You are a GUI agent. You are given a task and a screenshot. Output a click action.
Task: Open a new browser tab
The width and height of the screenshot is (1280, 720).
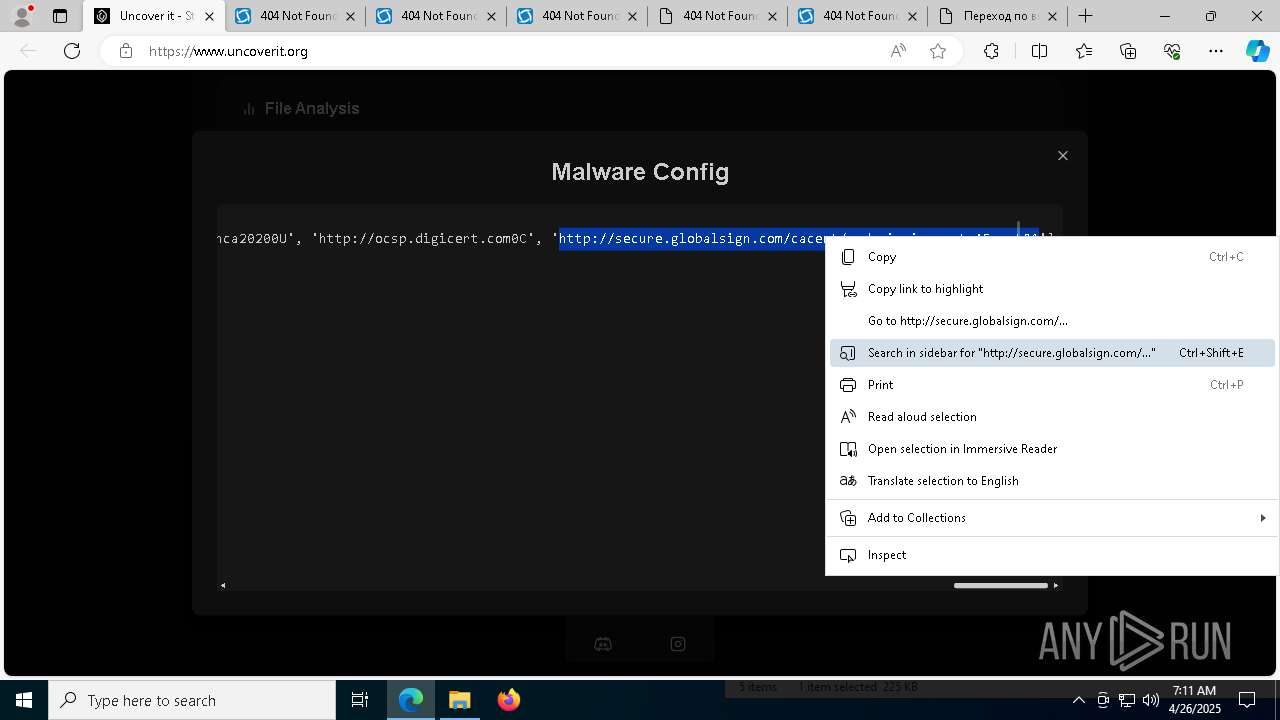point(1085,16)
